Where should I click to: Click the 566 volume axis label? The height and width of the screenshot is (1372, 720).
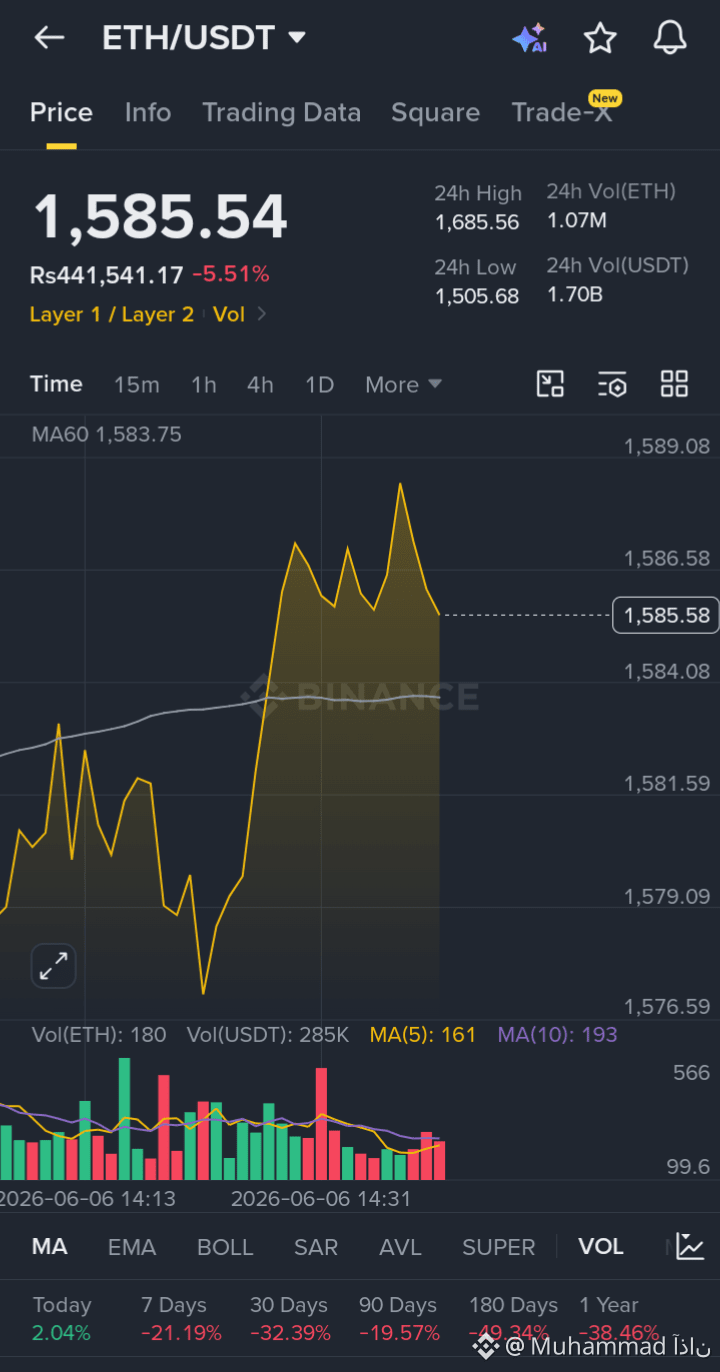(692, 1073)
